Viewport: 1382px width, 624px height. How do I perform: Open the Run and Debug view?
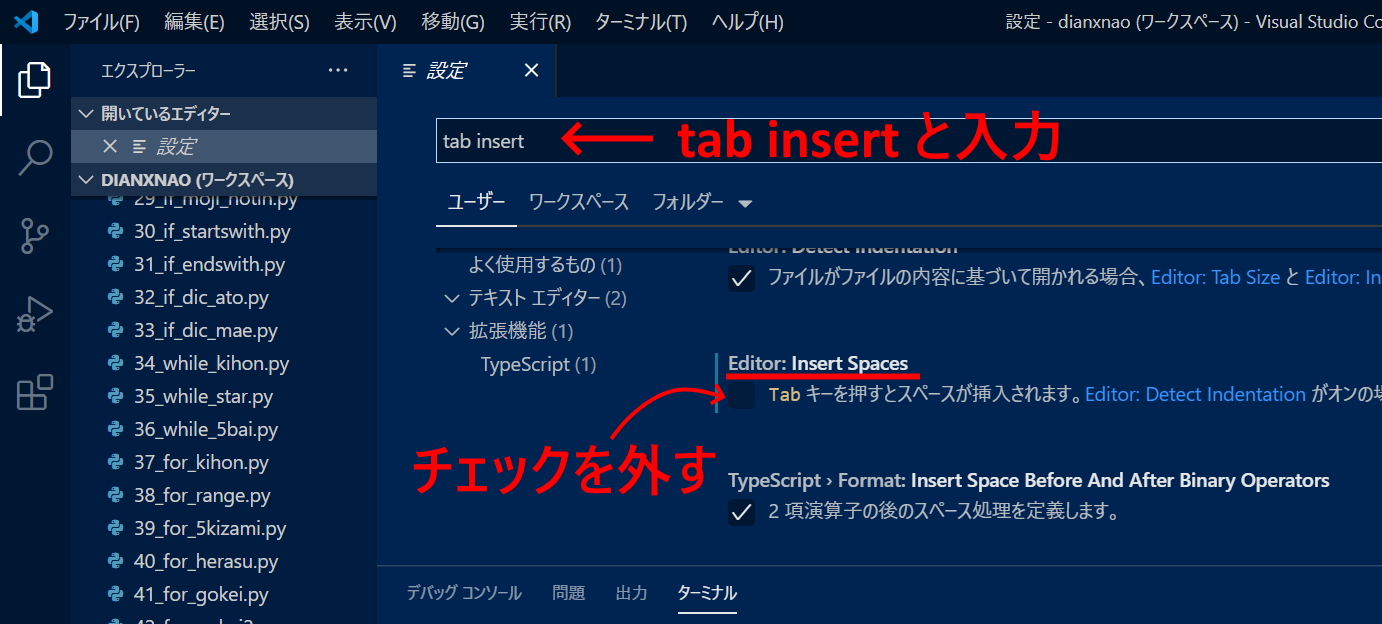[34, 314]
